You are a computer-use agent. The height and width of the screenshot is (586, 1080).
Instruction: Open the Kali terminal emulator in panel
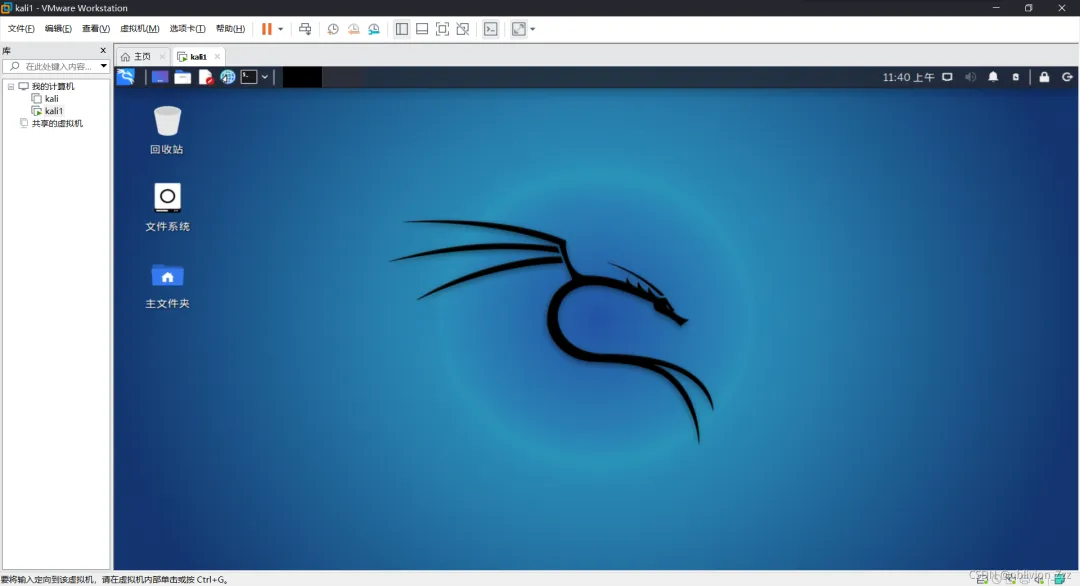(x=249, y=77)
